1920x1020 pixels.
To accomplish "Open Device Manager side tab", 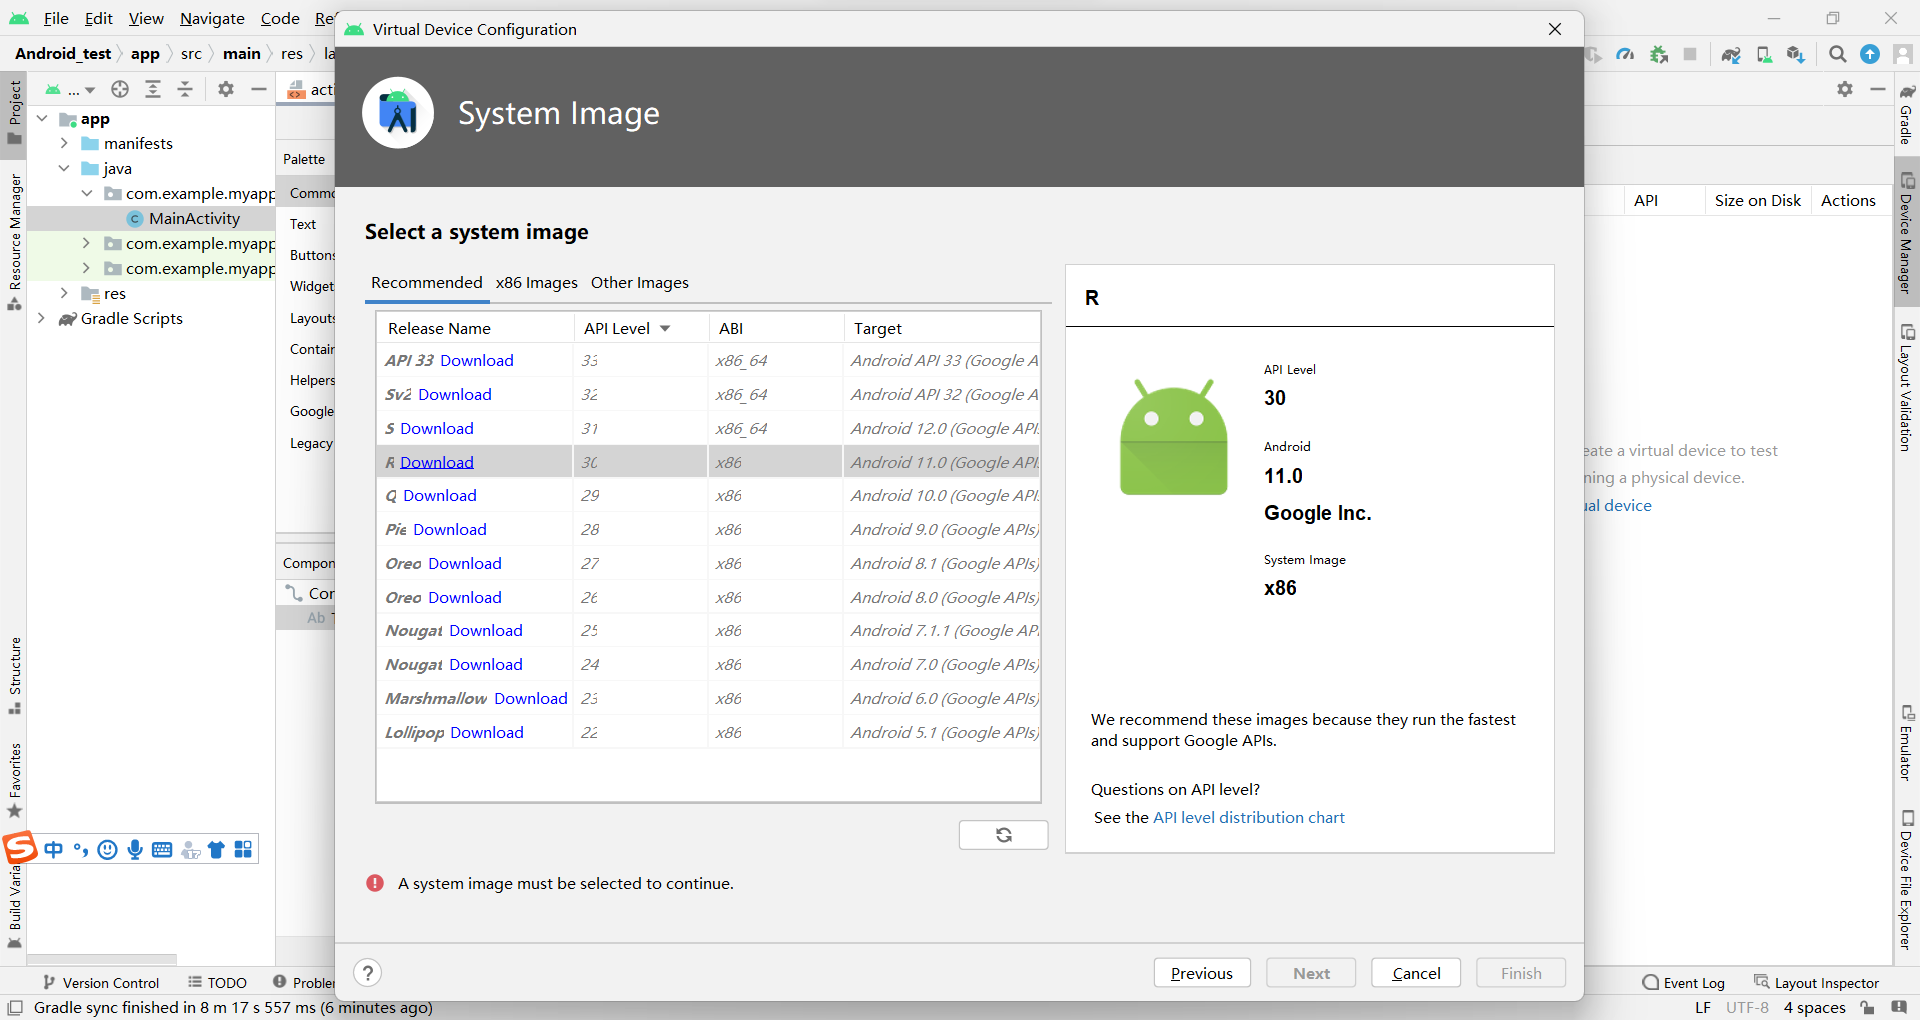I will 1906,233.
